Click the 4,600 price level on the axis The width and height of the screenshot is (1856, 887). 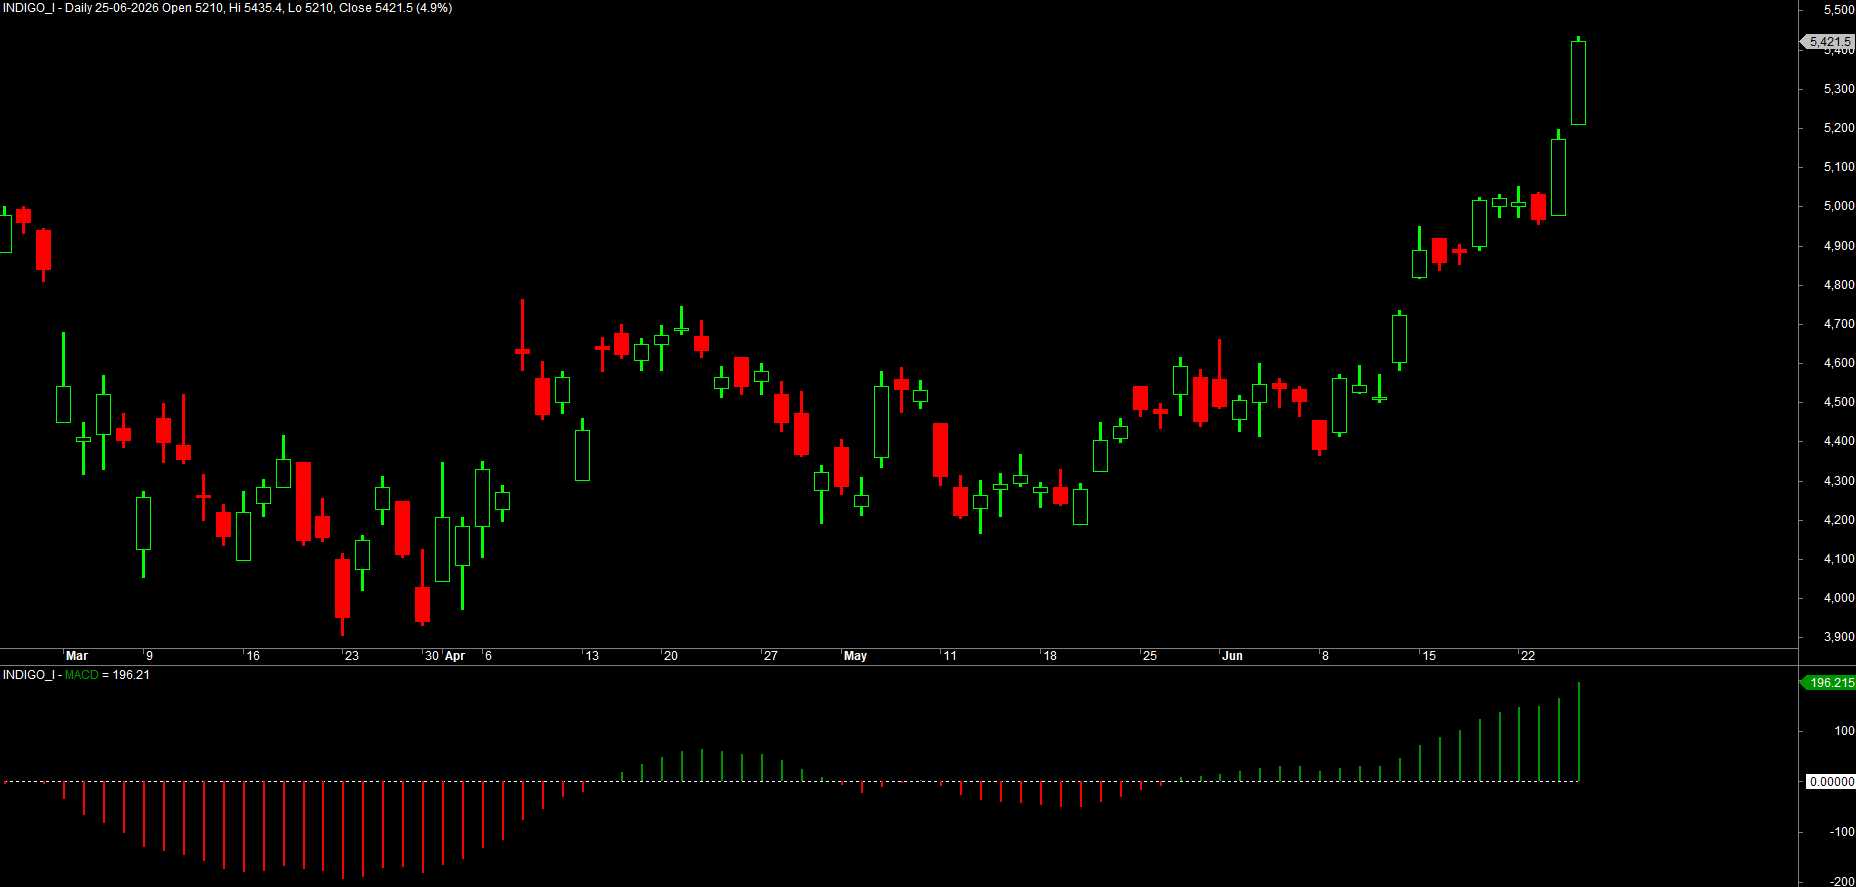(1839, 363)
